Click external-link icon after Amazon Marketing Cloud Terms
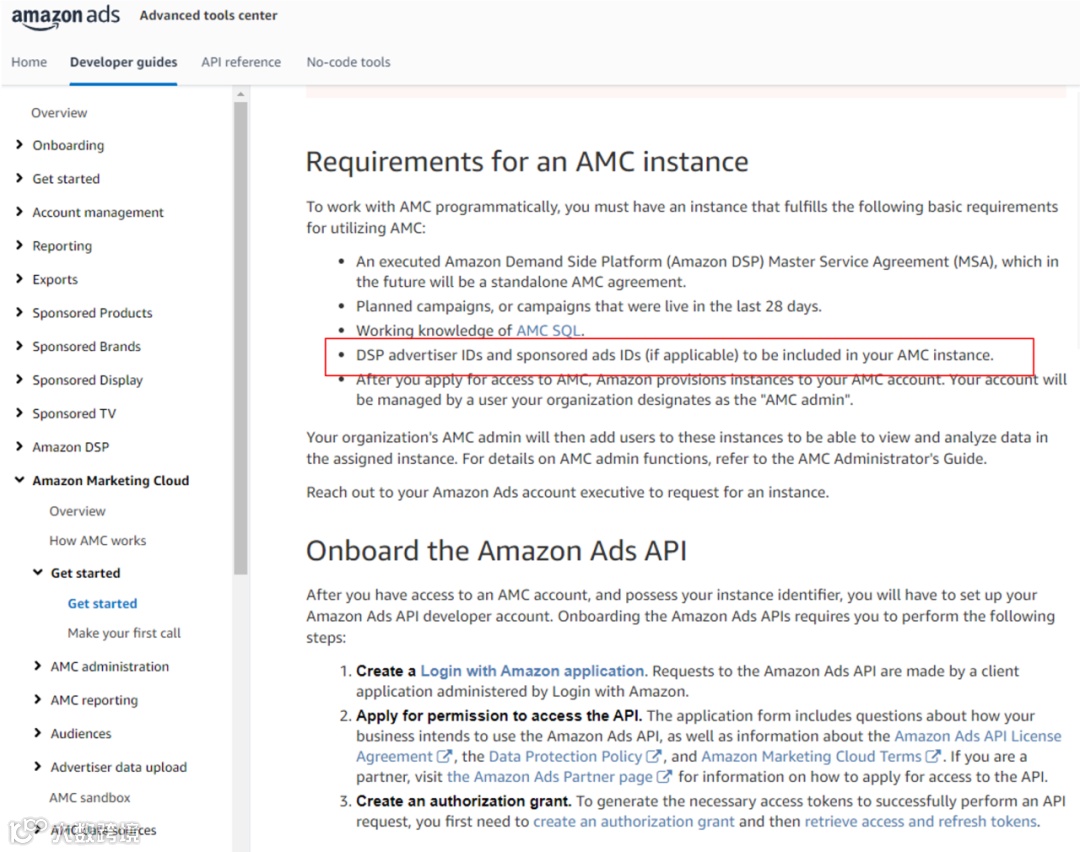 click(x=933, y=756)
